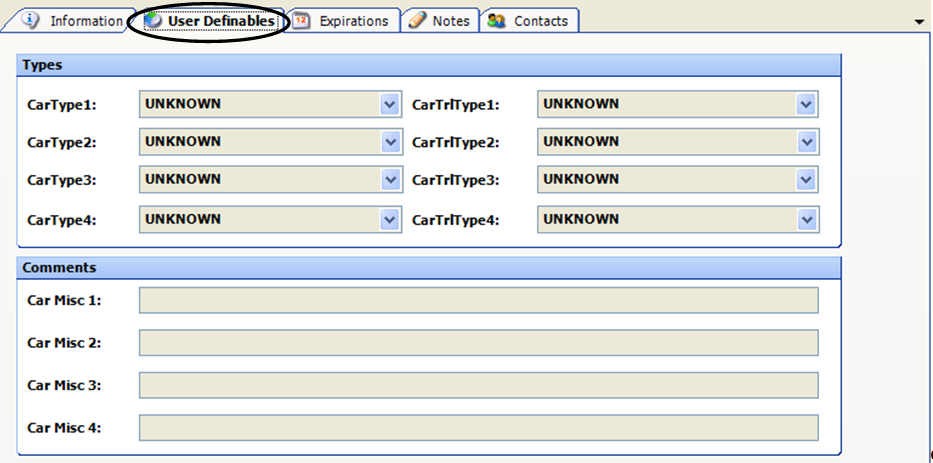Click the CarType1 label
Screen dimensions: 933x463
(61, 105)
